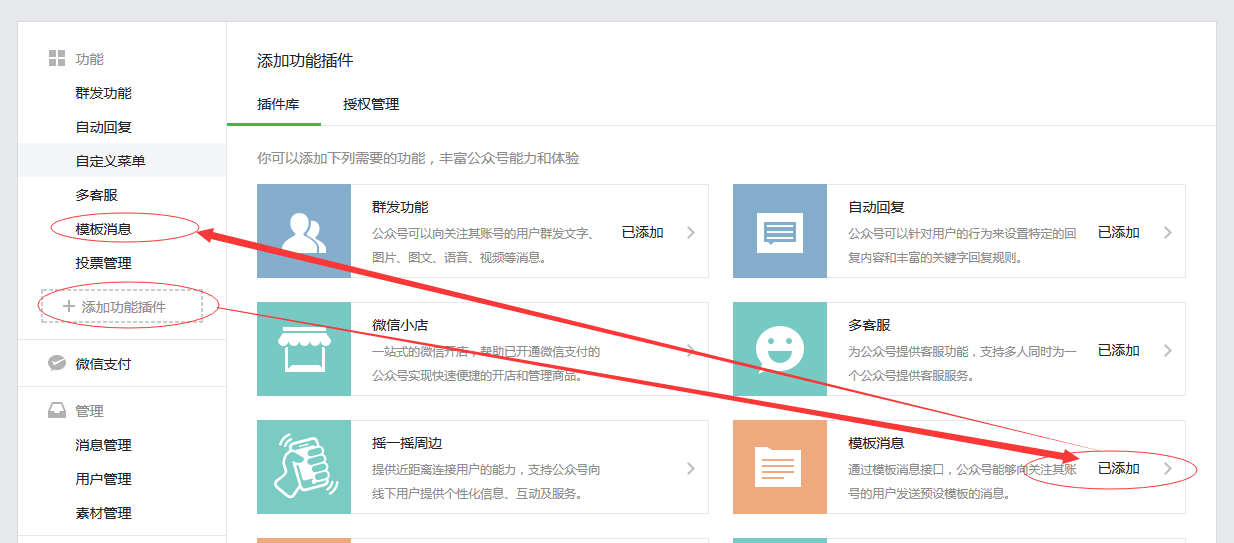Image resolution: width=1234 pixels, height=543 pixels.
Task: Click 自动回复 card title
Action: tap(876, 207)
